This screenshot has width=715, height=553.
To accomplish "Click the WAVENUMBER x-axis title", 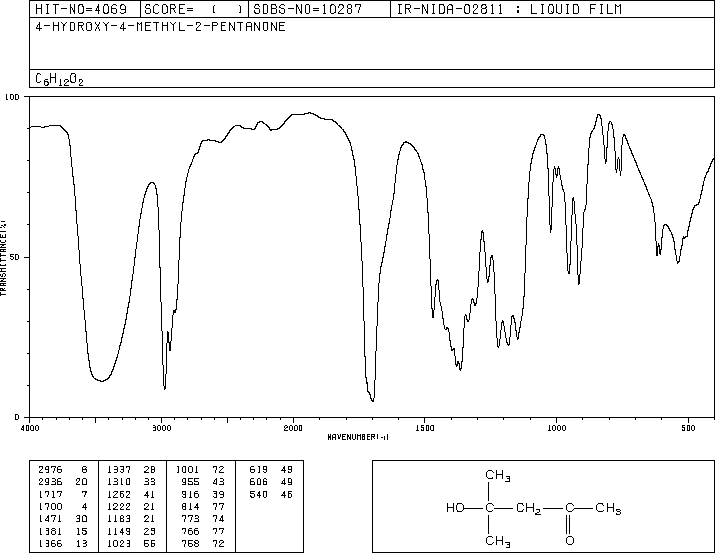I will tap(358, 437).
